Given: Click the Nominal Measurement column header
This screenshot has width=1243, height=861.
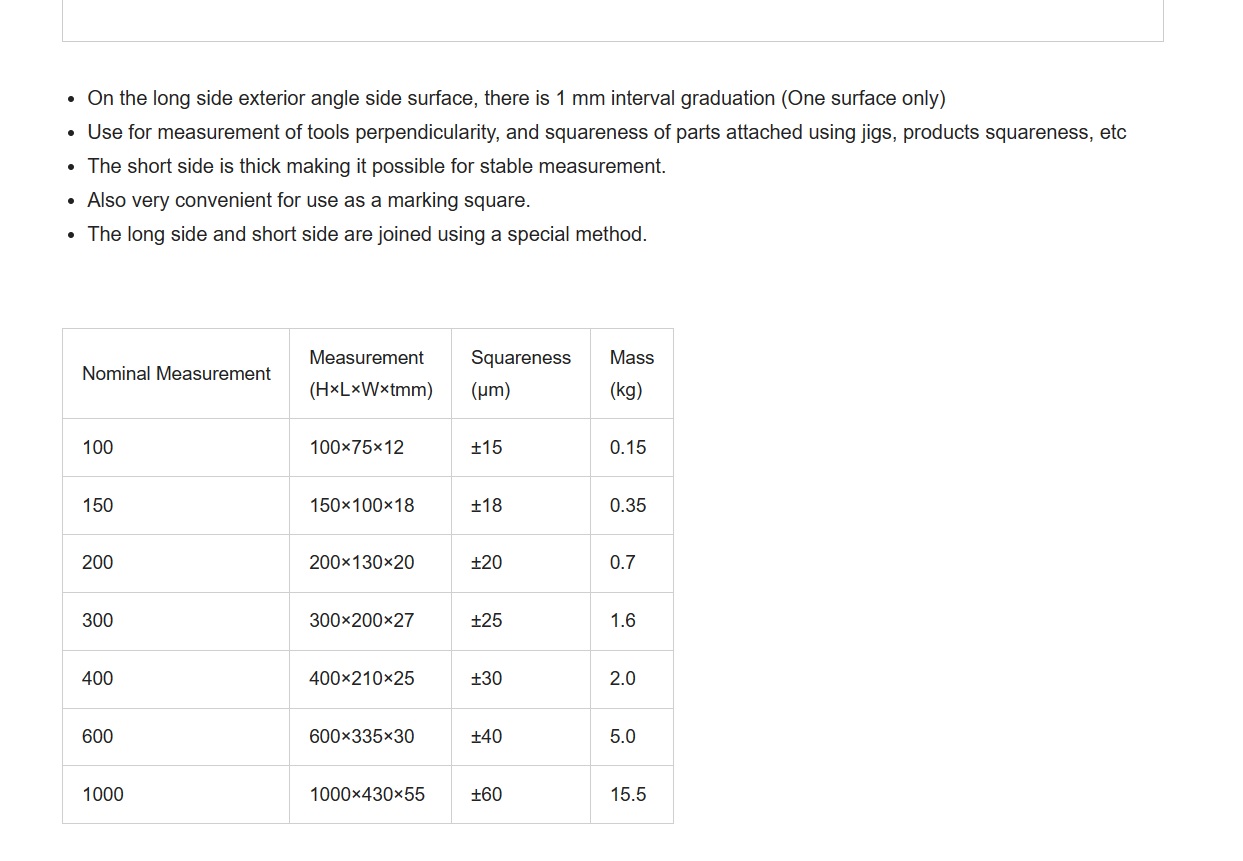Looking at the screenshot, I should pos(176,373).
